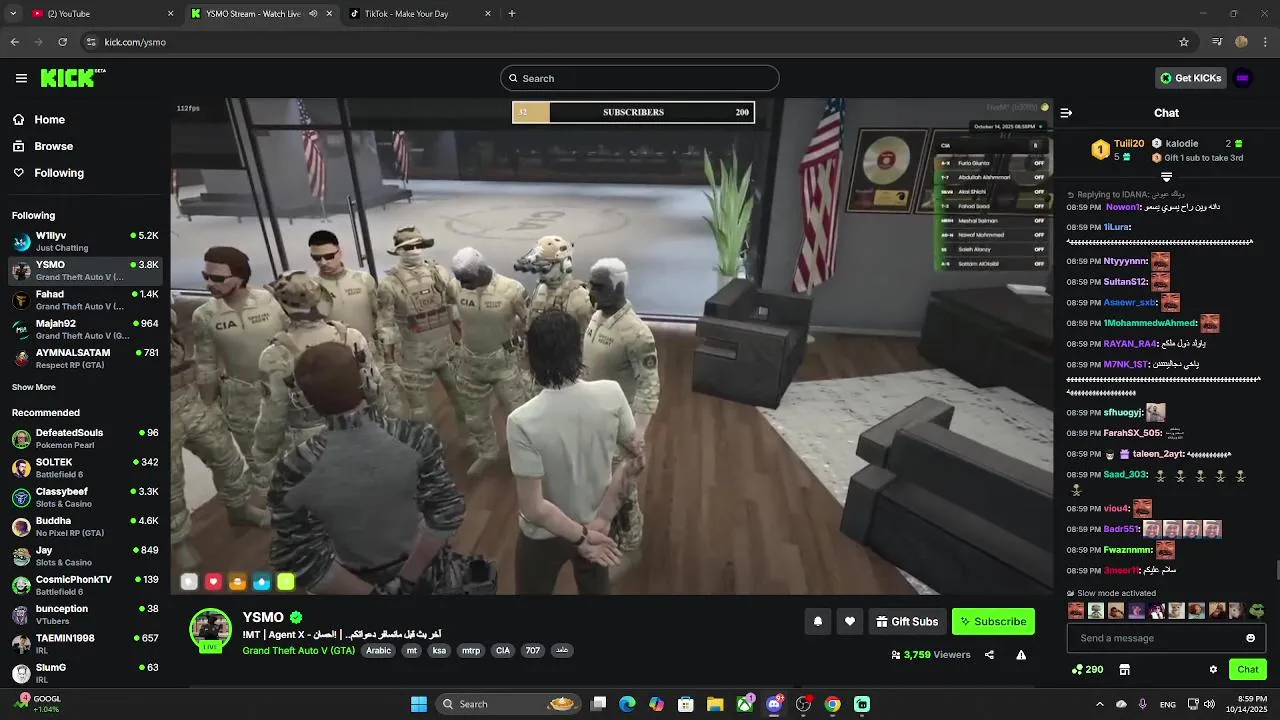Select the ksa tag

click(x=439, y=650)
